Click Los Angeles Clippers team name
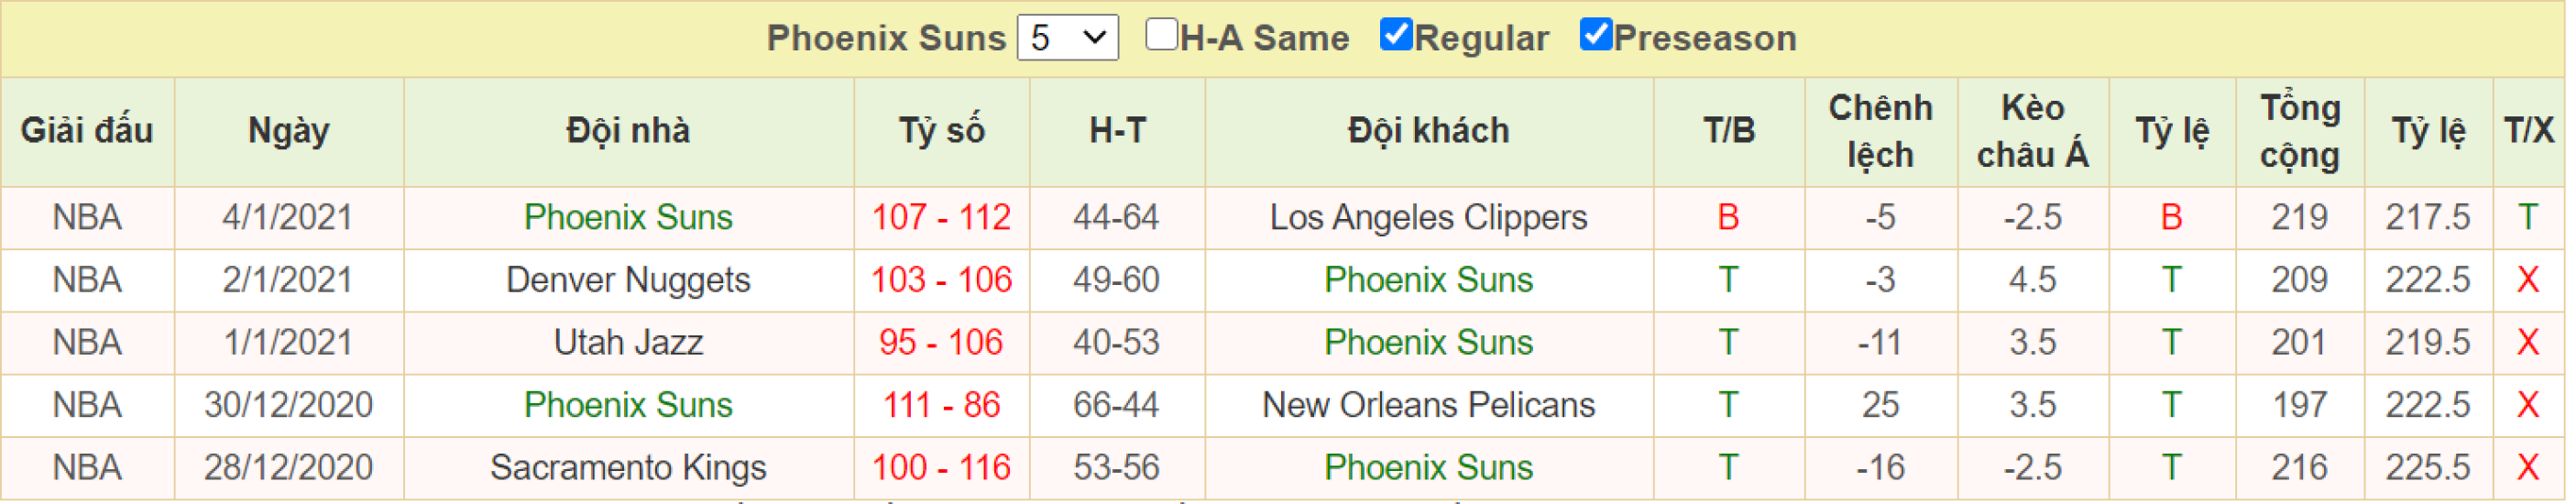 pos(1428,217)
